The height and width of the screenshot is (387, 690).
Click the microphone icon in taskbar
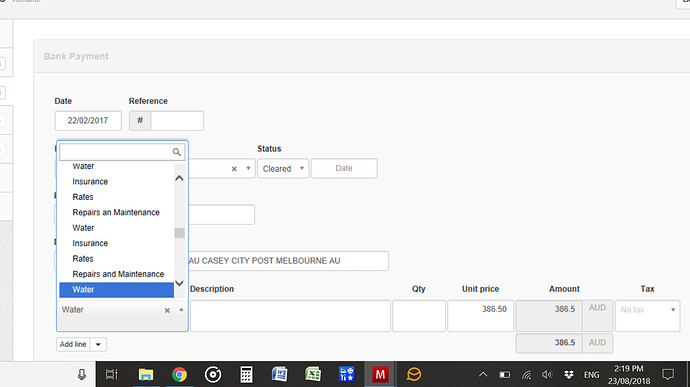82,375
